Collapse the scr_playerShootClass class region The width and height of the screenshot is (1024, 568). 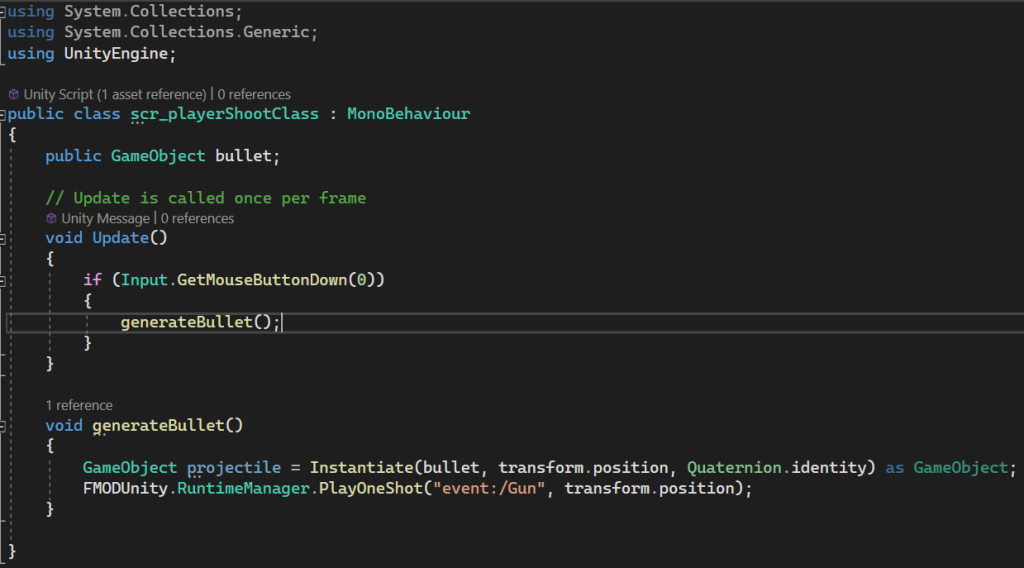click(x=4, y=114)
